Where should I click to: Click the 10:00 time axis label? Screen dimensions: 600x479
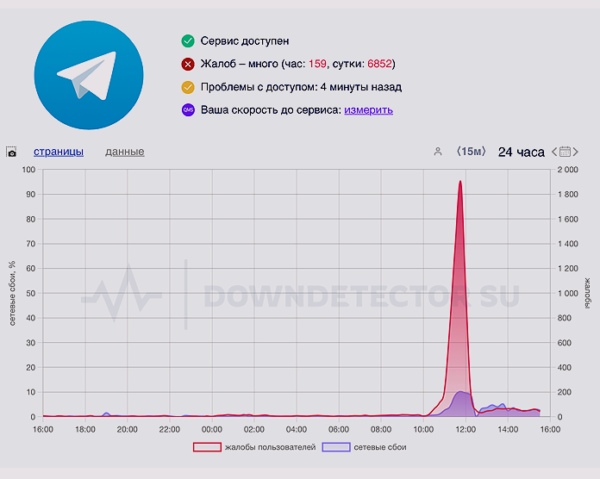pyautogui.click(x=423, y=429)
